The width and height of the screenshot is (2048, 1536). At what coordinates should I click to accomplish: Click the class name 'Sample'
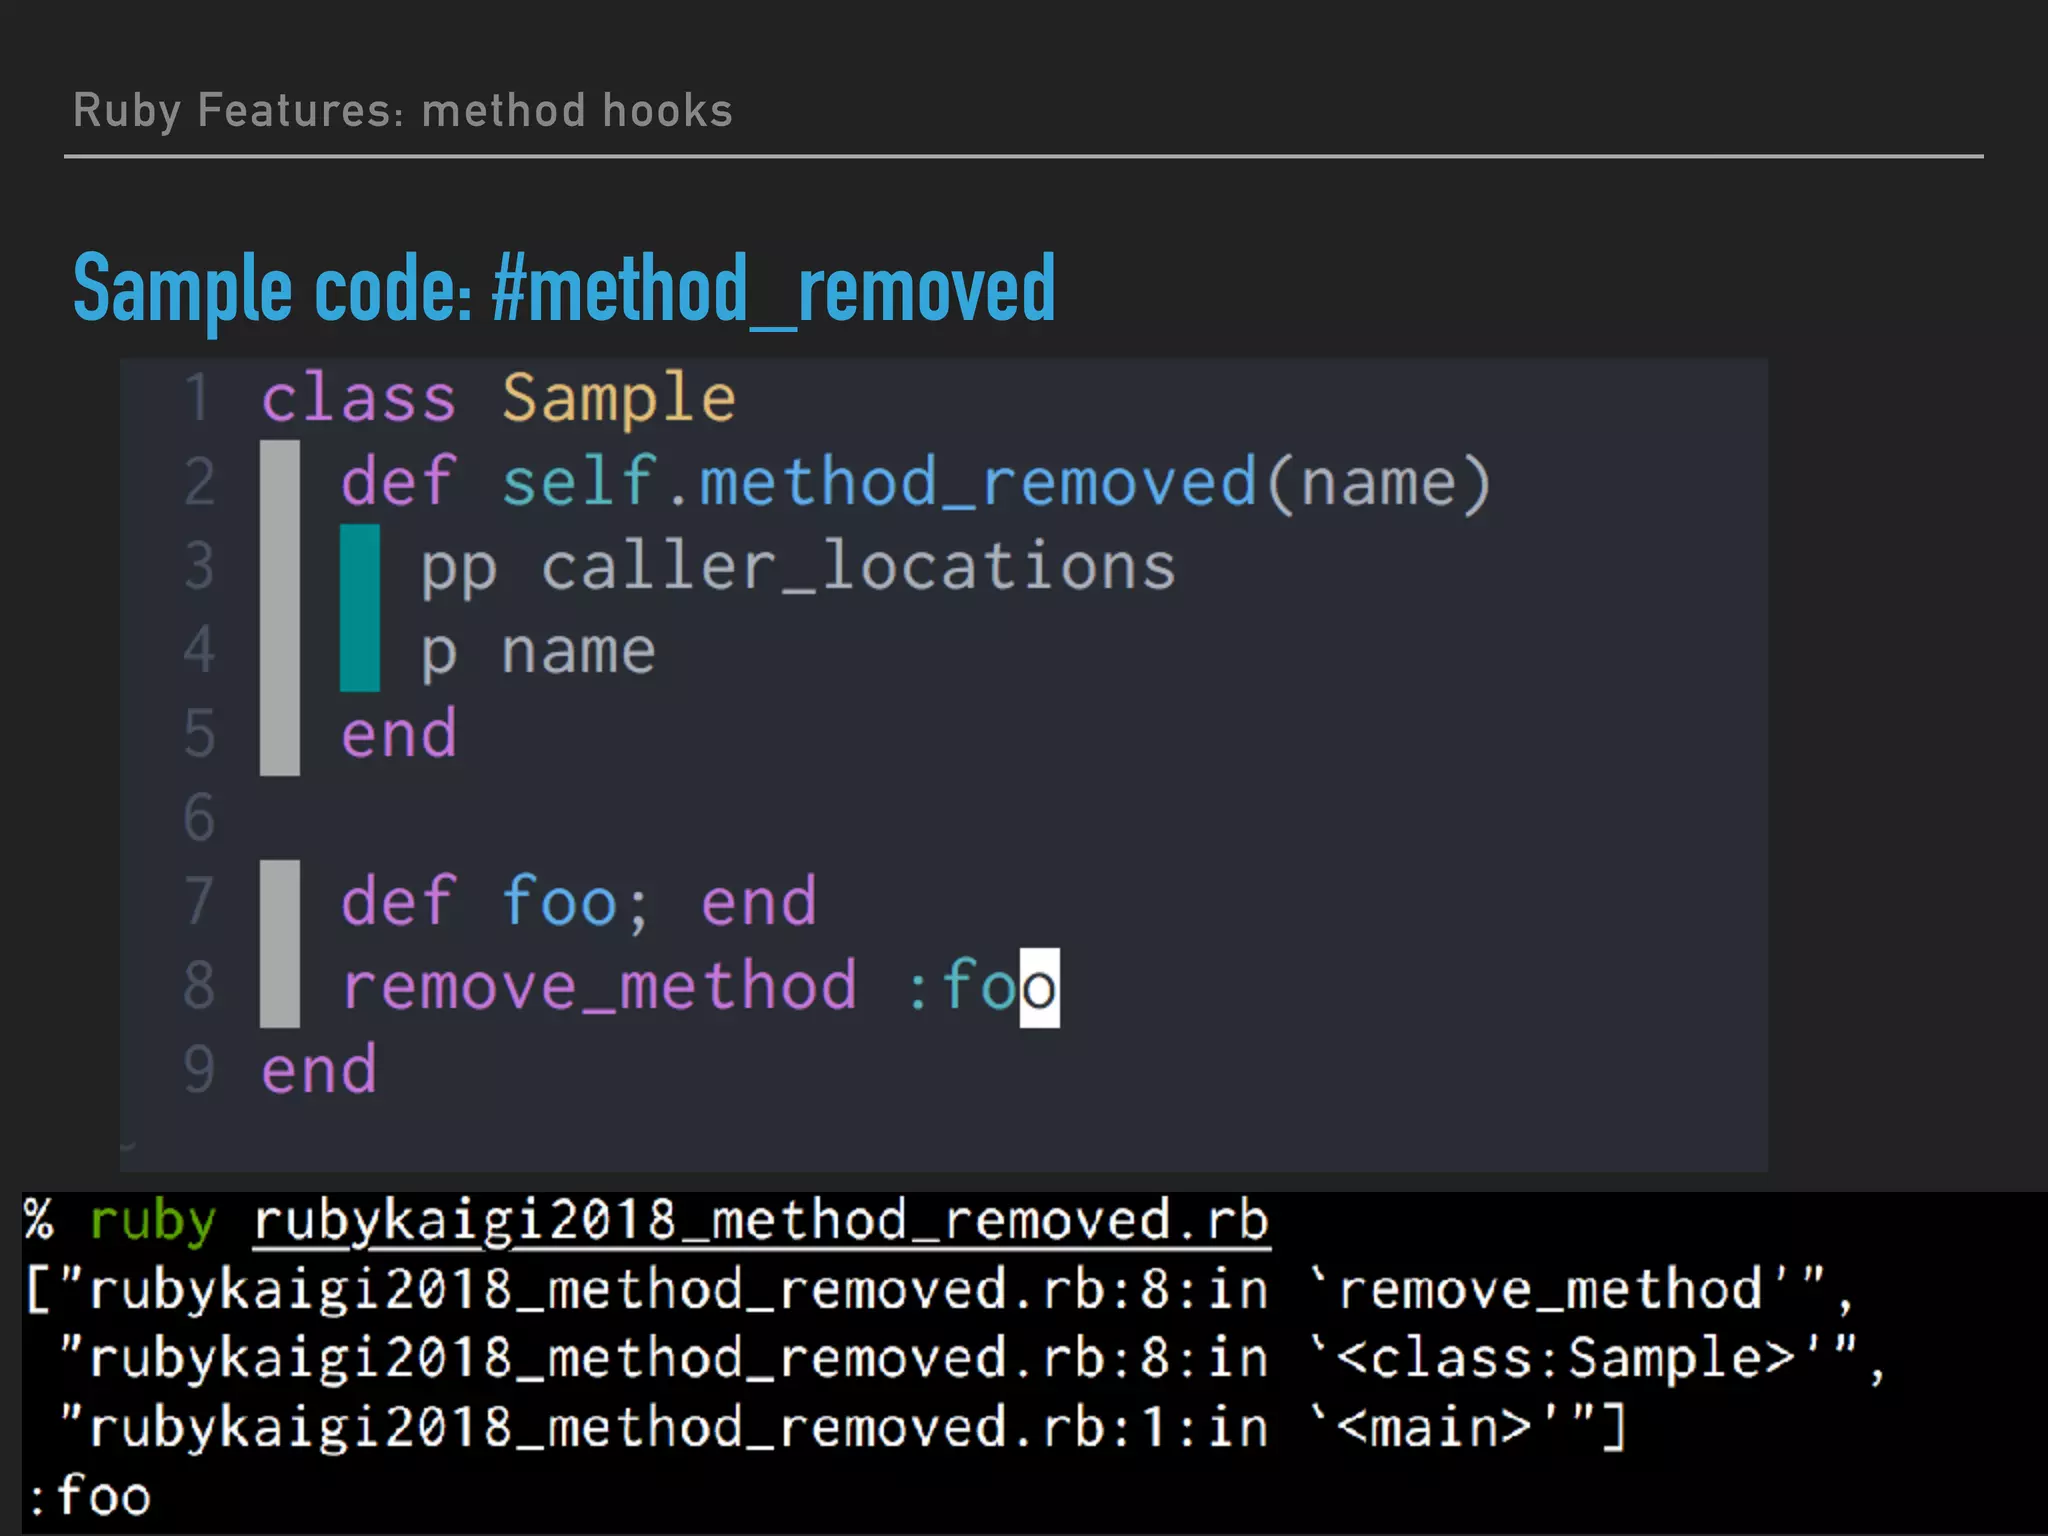tap(618, 398)
